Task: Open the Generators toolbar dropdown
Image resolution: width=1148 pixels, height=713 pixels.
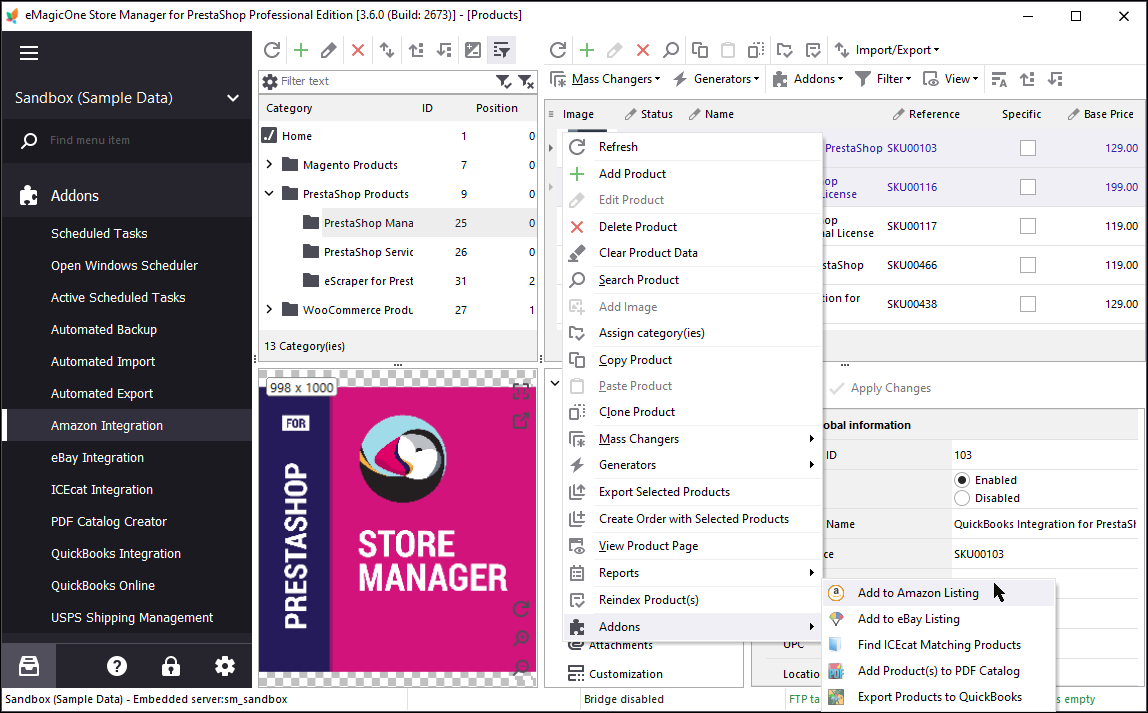Action: coord(717,79)
